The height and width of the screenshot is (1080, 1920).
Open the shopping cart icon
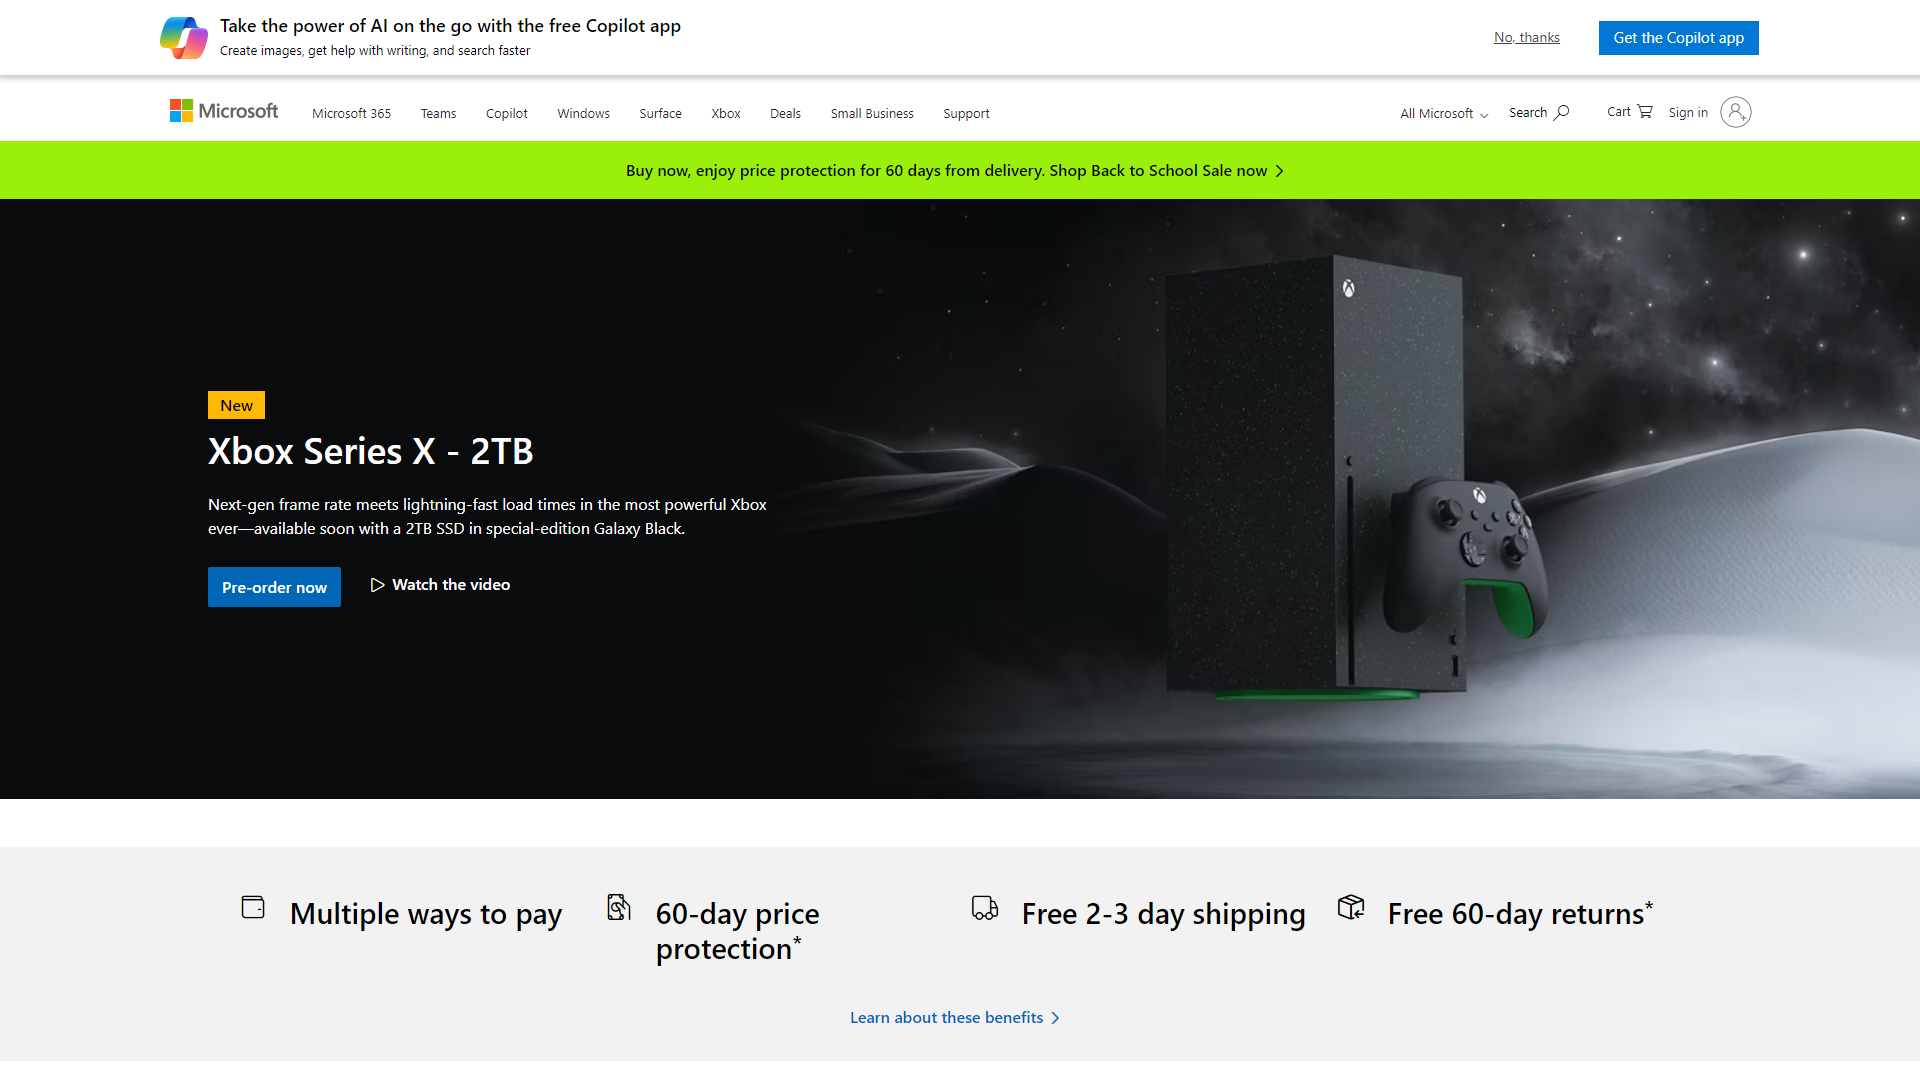(1645, 111)
